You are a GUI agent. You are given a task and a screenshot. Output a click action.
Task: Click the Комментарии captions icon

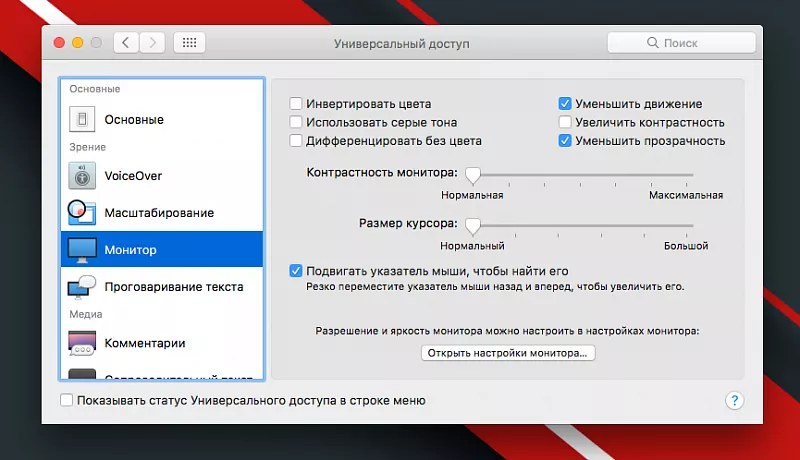pyautogui.click(x=82, y=343)
